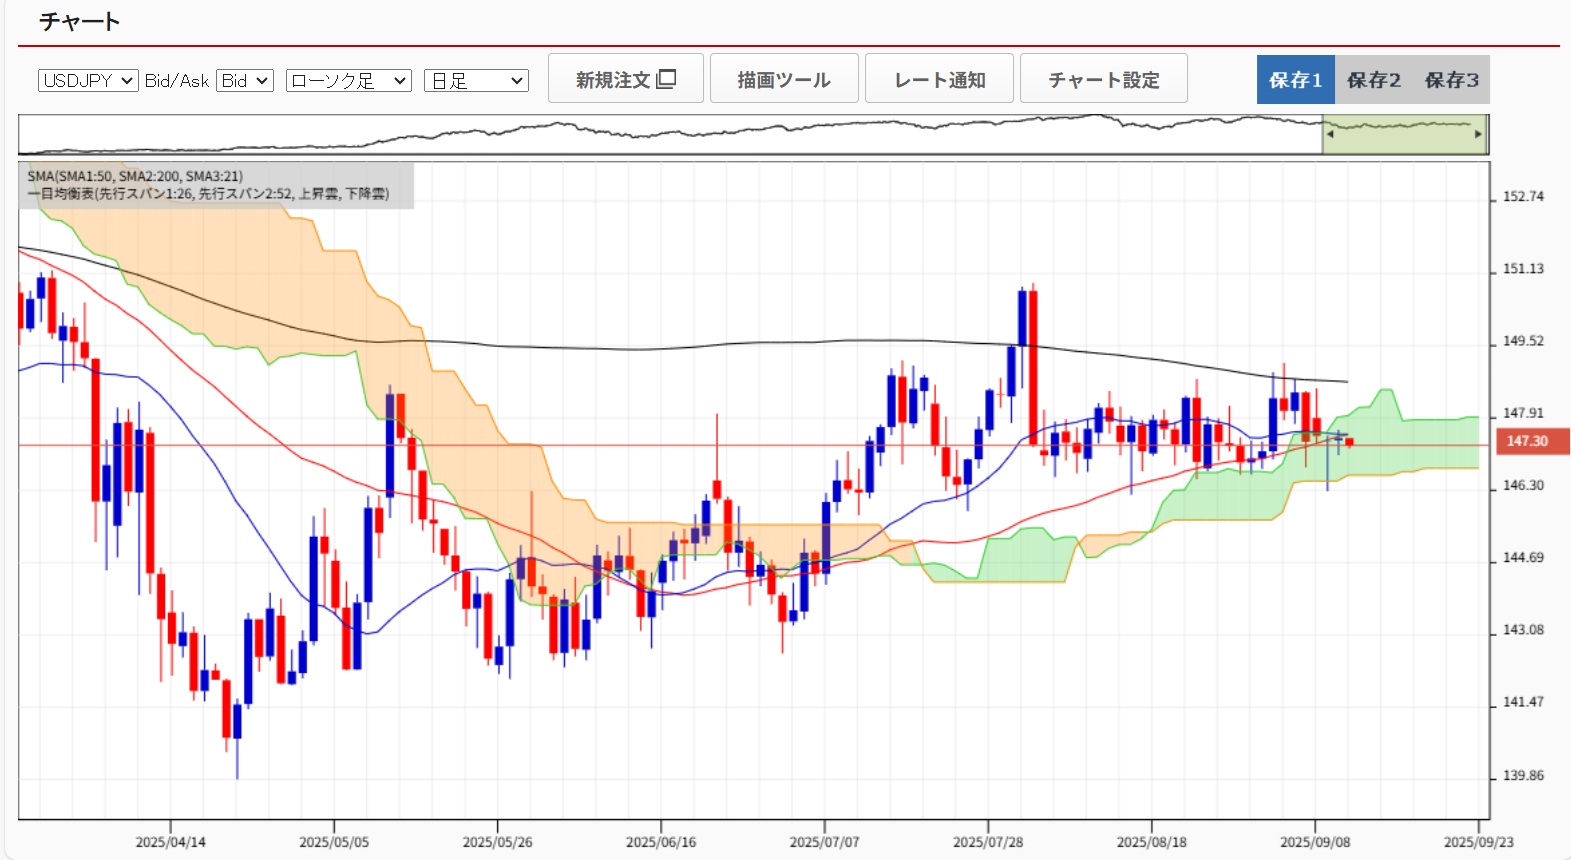Click the 141.47 price axis label

coord(1523,702)
